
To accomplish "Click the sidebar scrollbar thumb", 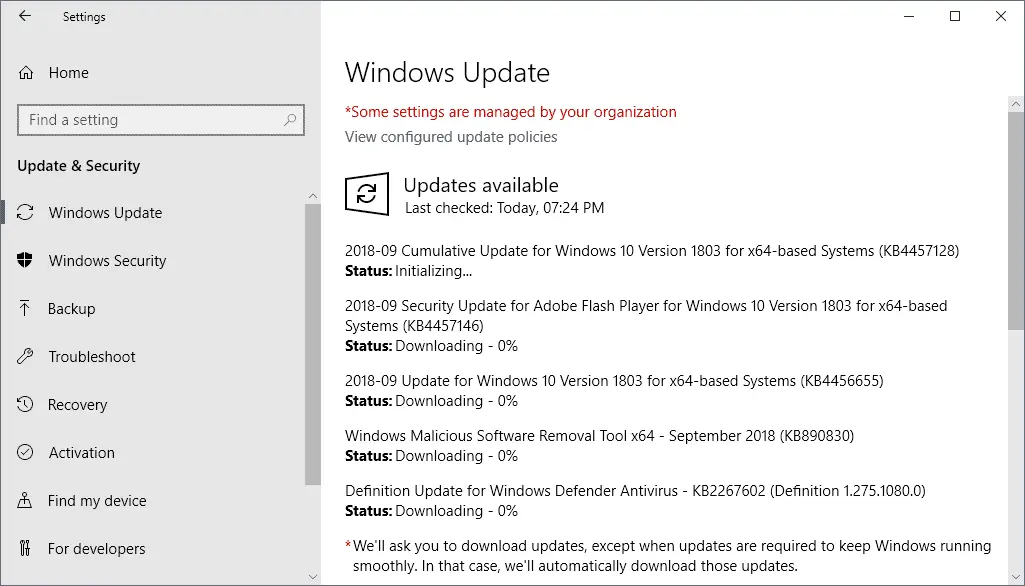I will pos(312,344).
